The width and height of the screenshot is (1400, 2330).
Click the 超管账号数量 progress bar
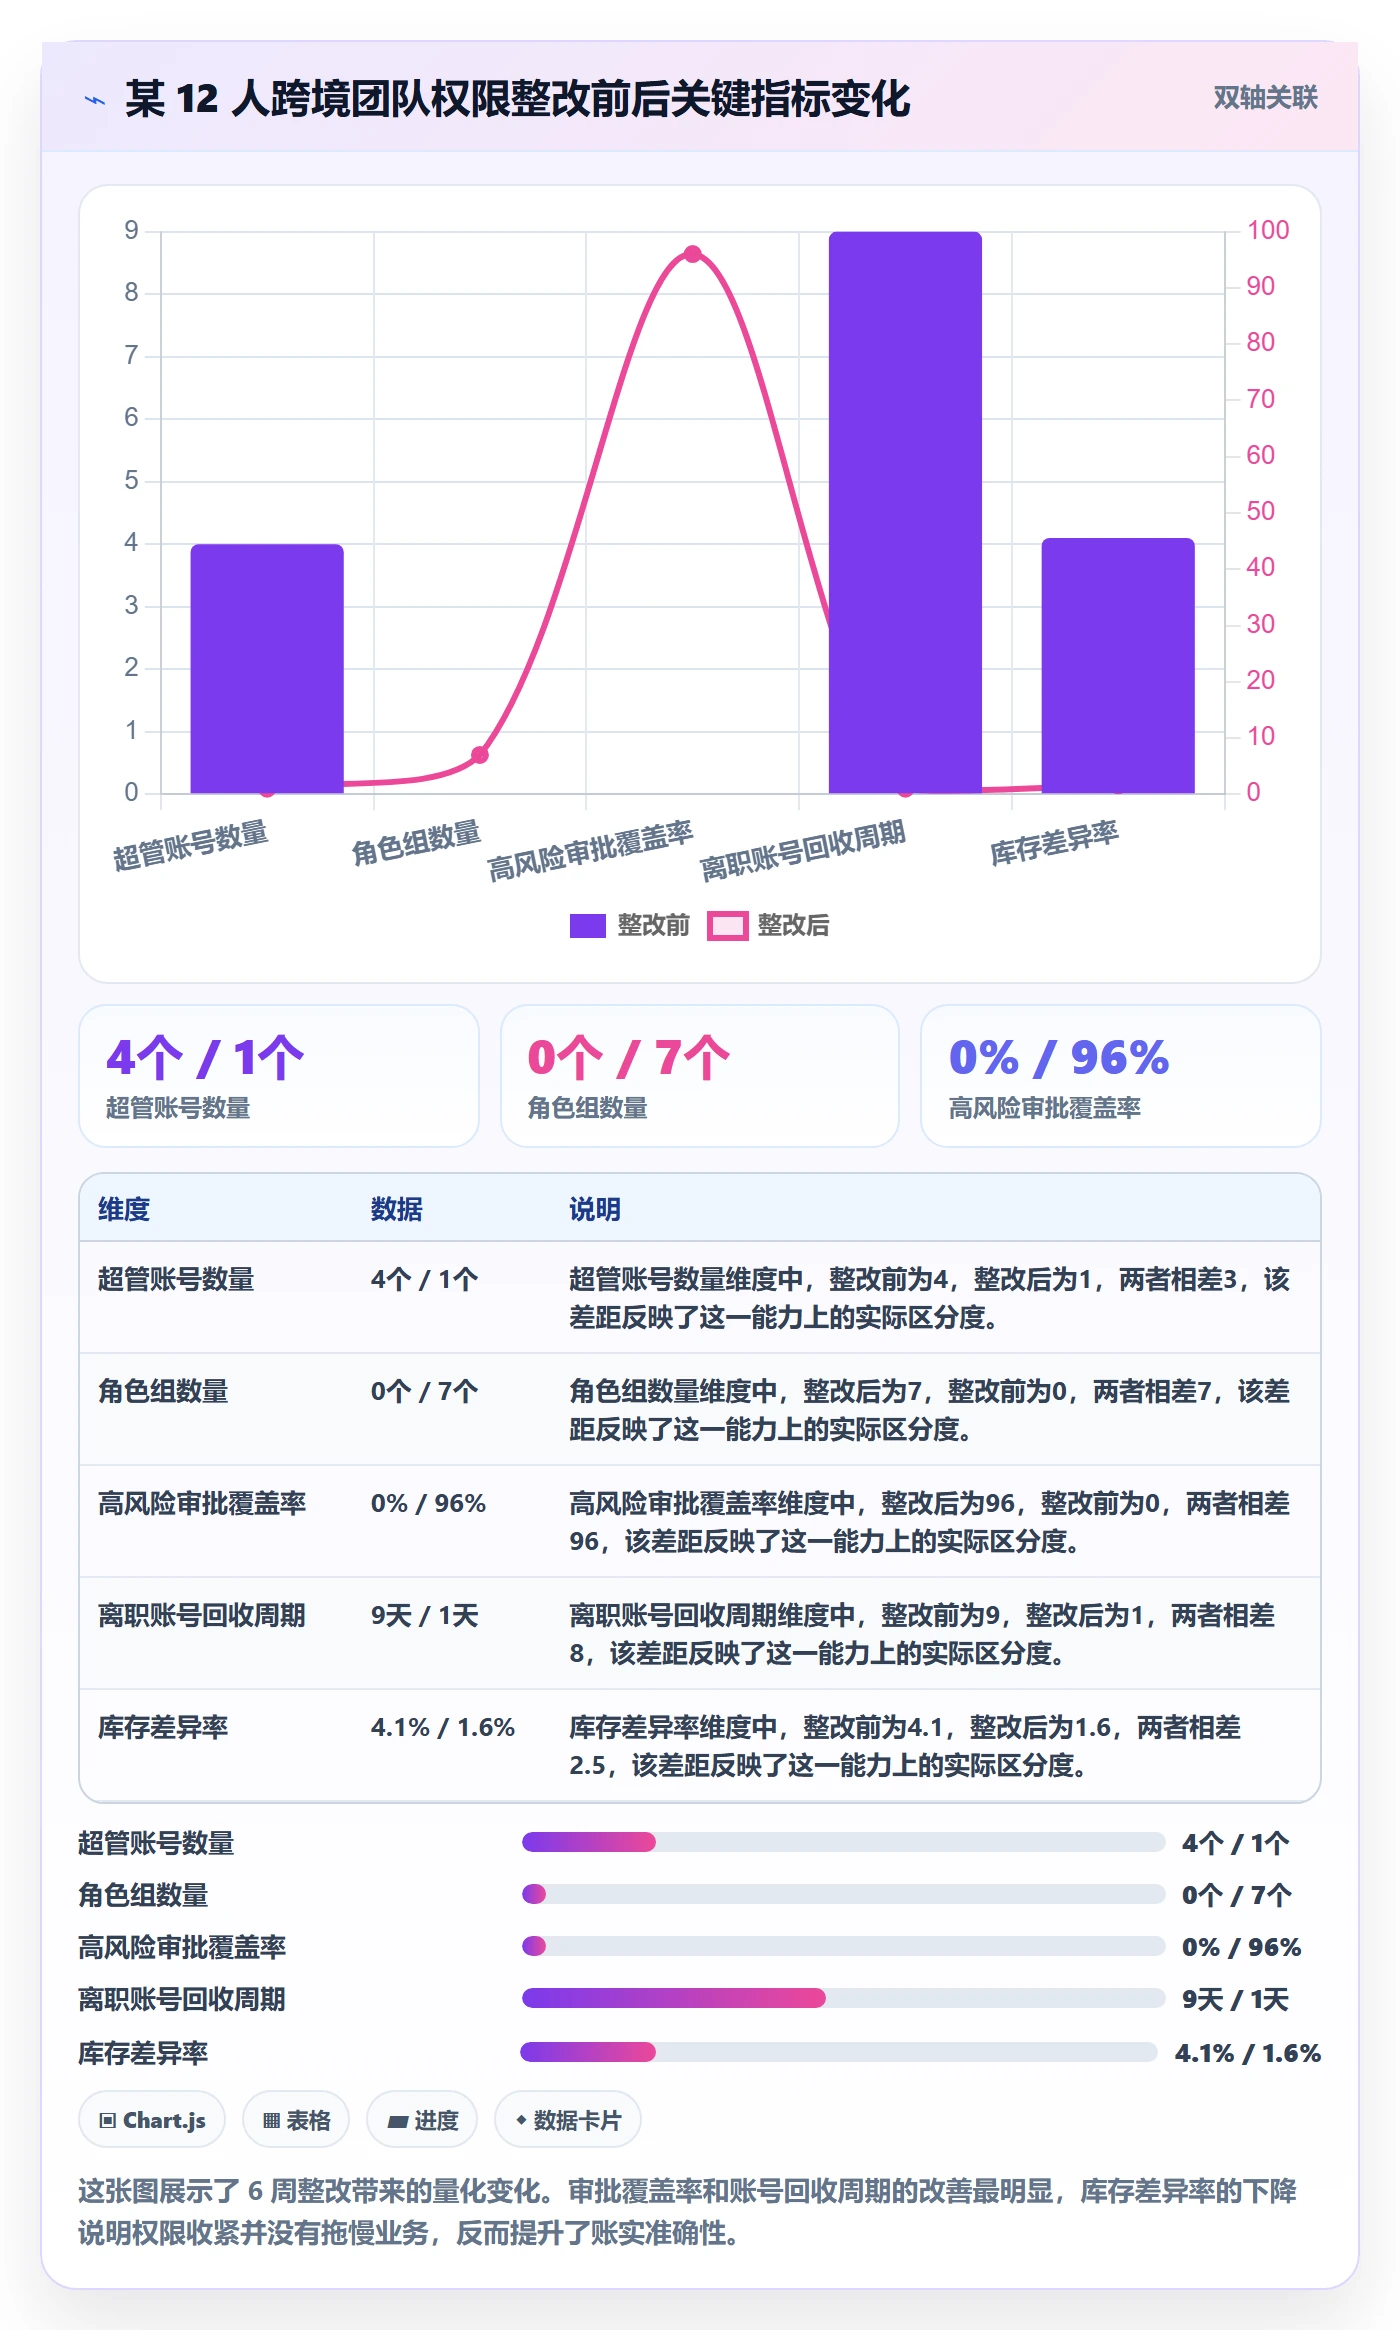point(843,1842)
